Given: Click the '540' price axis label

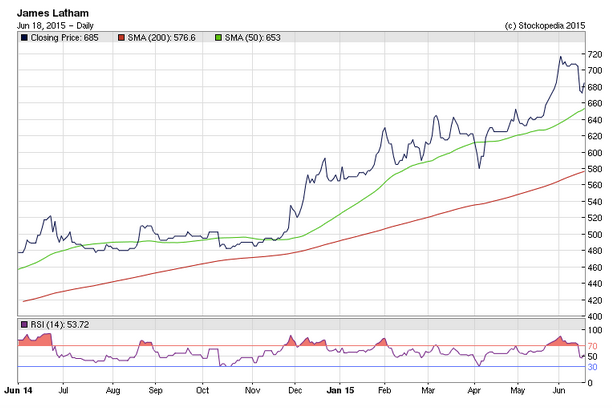Looking at the screenshot, I should point(595,201).
